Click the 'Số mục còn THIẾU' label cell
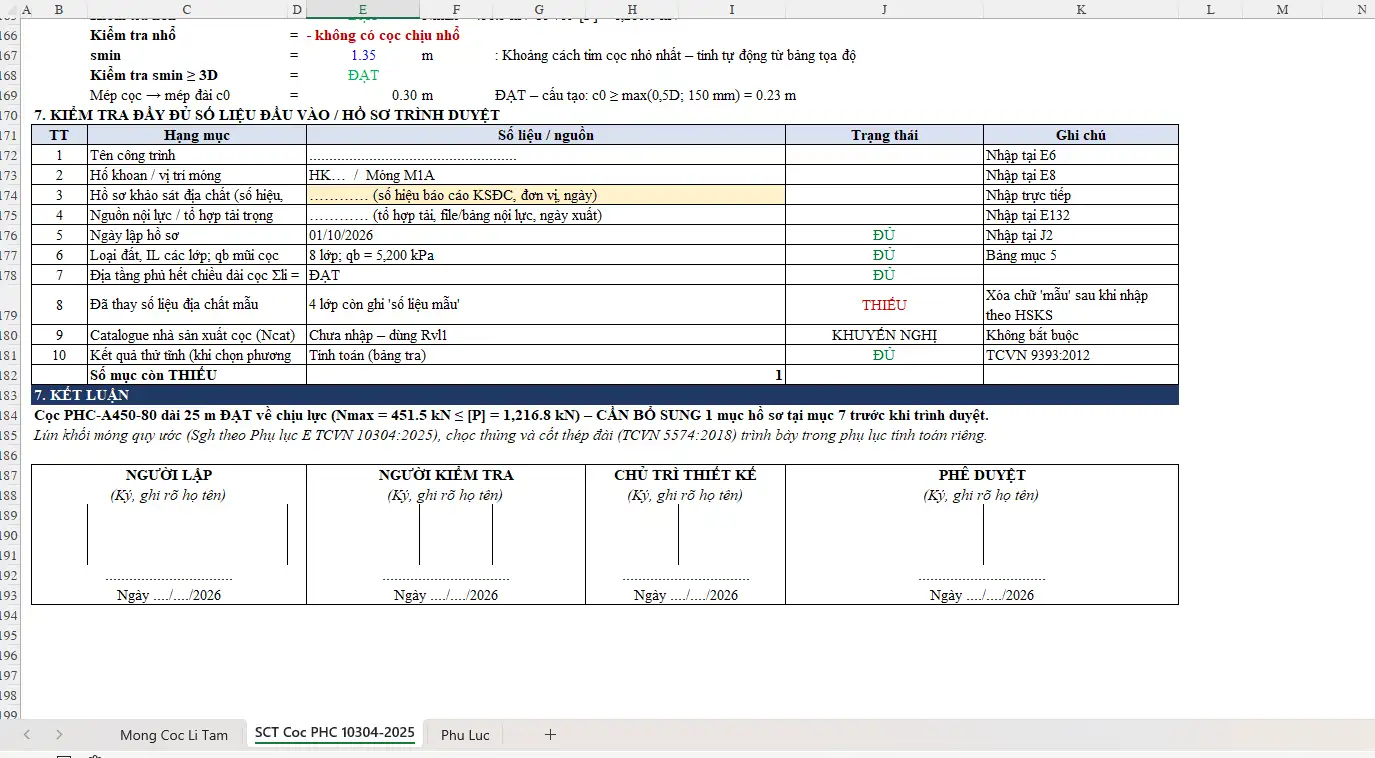The width and height of the screenshot is (1375, 758). (197, 375)
